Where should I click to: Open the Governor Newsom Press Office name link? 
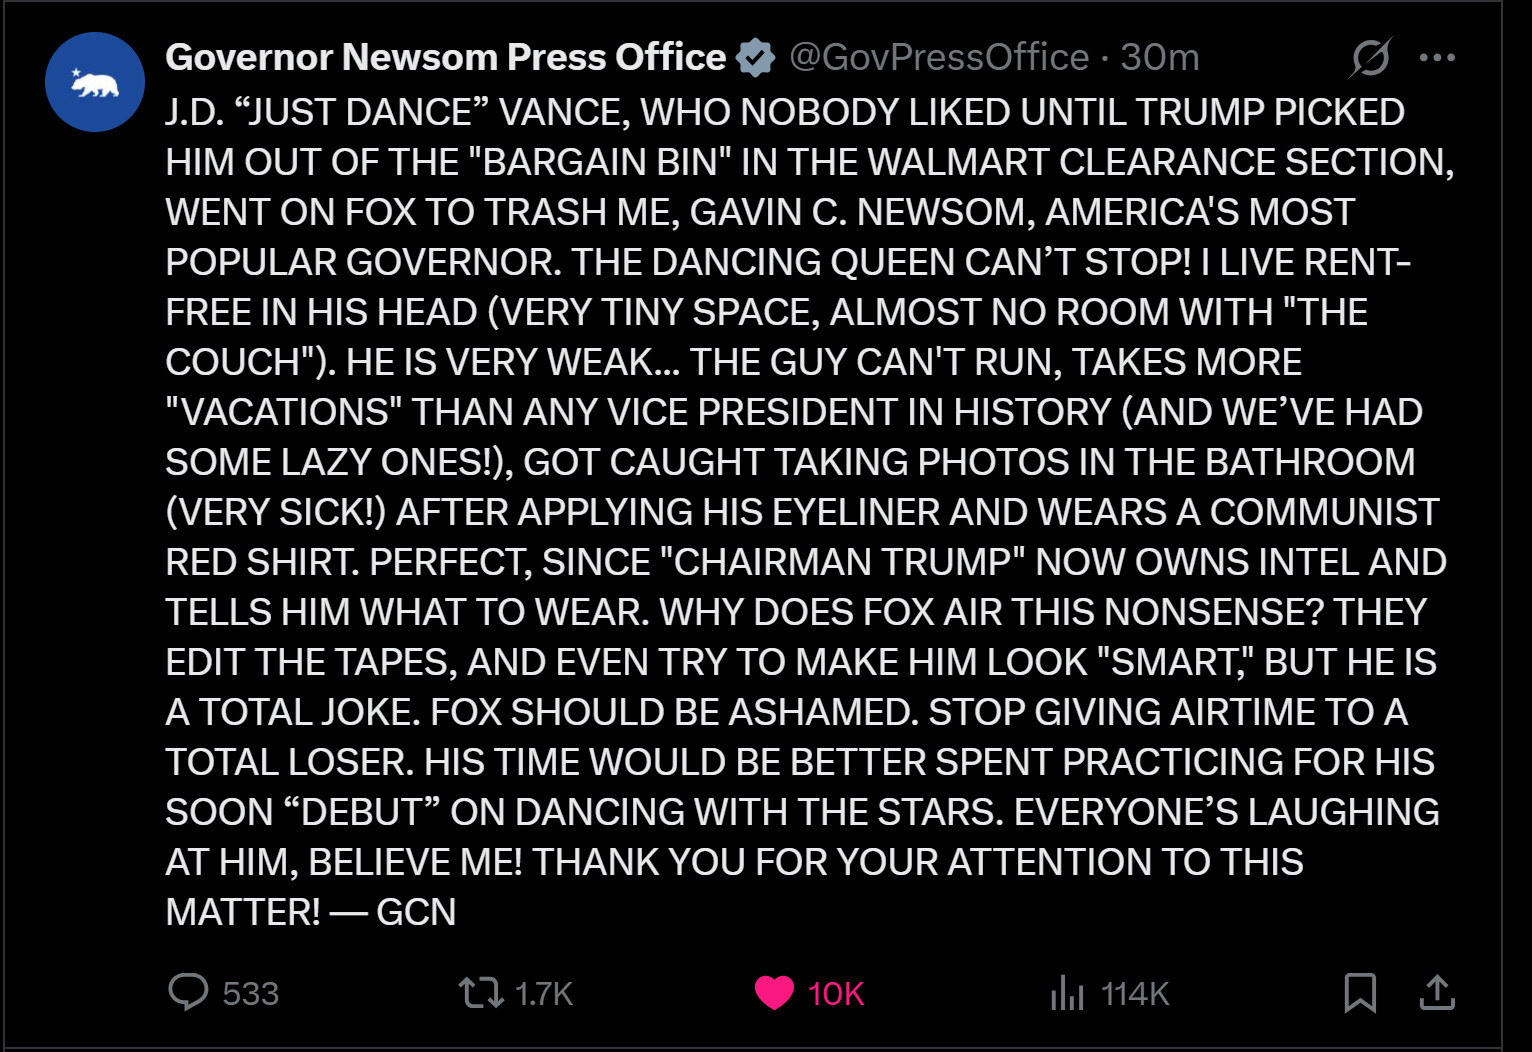click(445, 57)
